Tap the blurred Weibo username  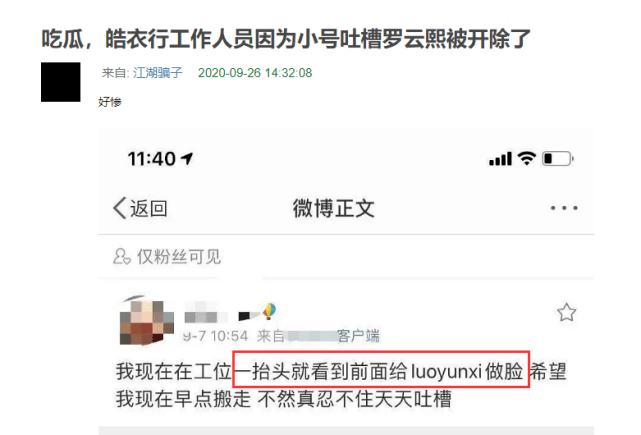(x=206, y=314)
